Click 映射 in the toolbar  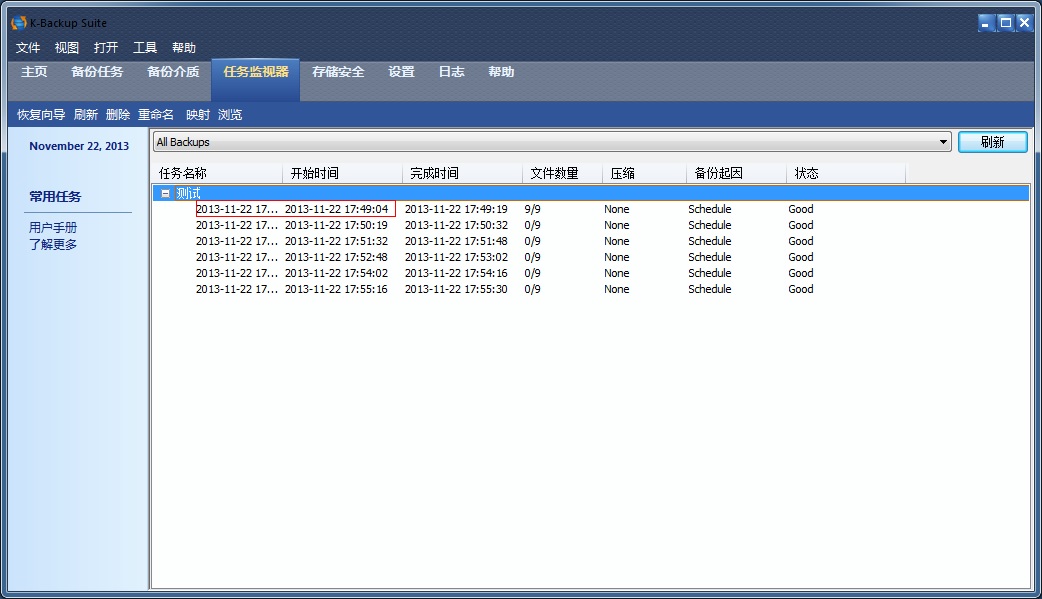(198, 115)
